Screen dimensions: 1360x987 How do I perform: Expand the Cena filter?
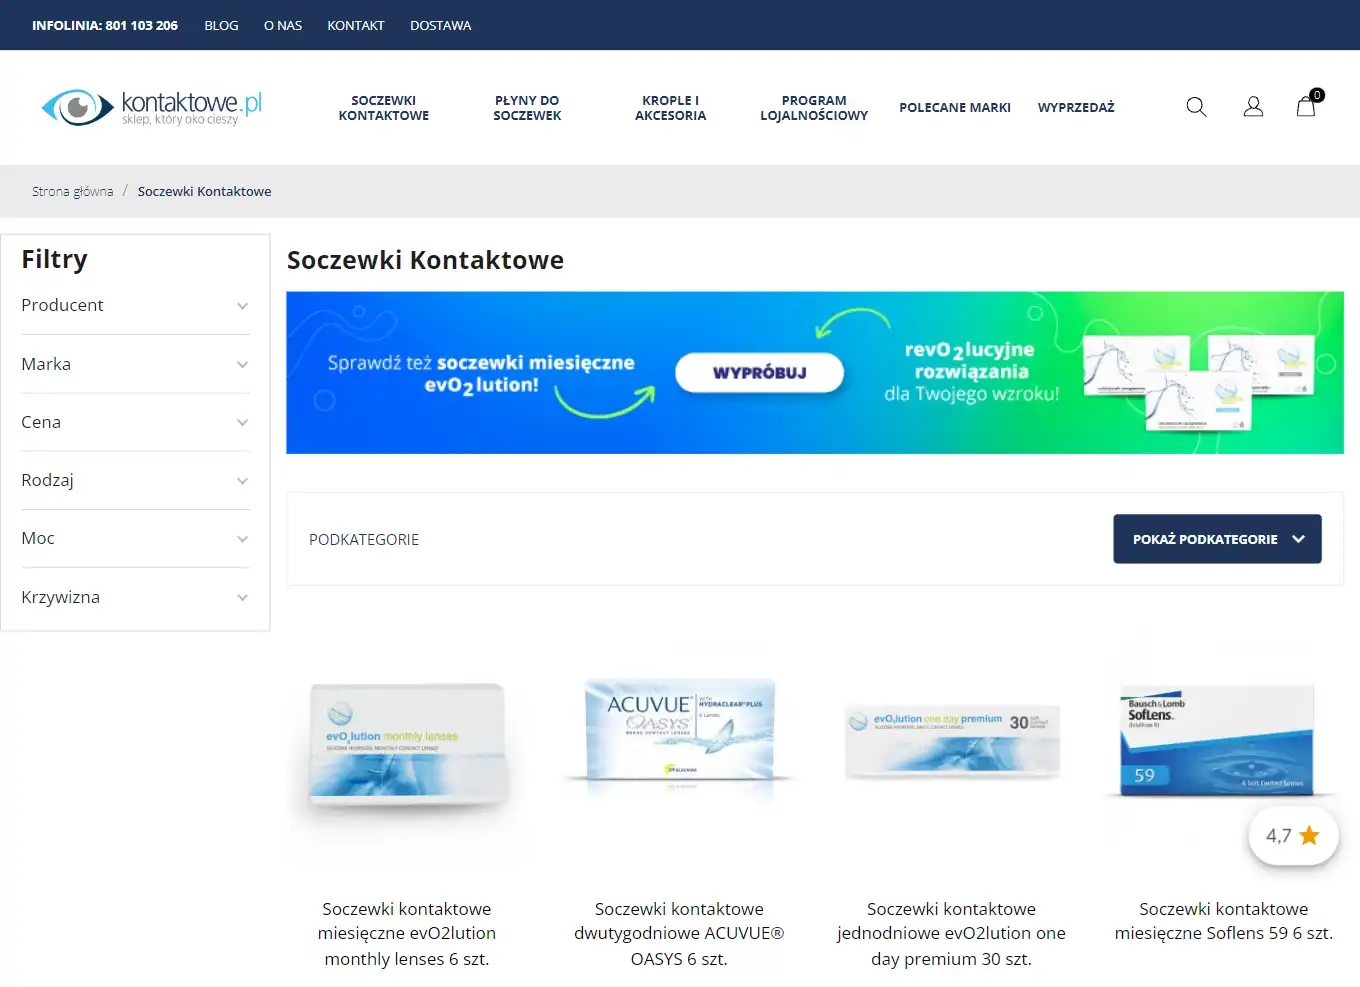[x=135, y=422]
